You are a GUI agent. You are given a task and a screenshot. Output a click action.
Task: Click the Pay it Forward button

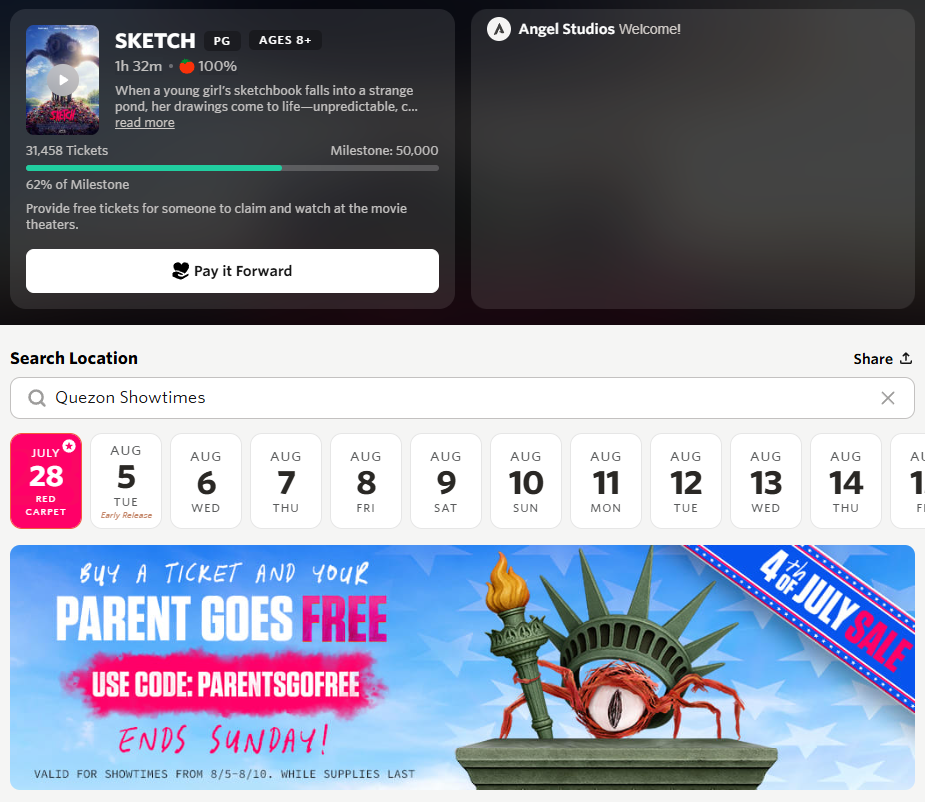click(x=232, y=271)
